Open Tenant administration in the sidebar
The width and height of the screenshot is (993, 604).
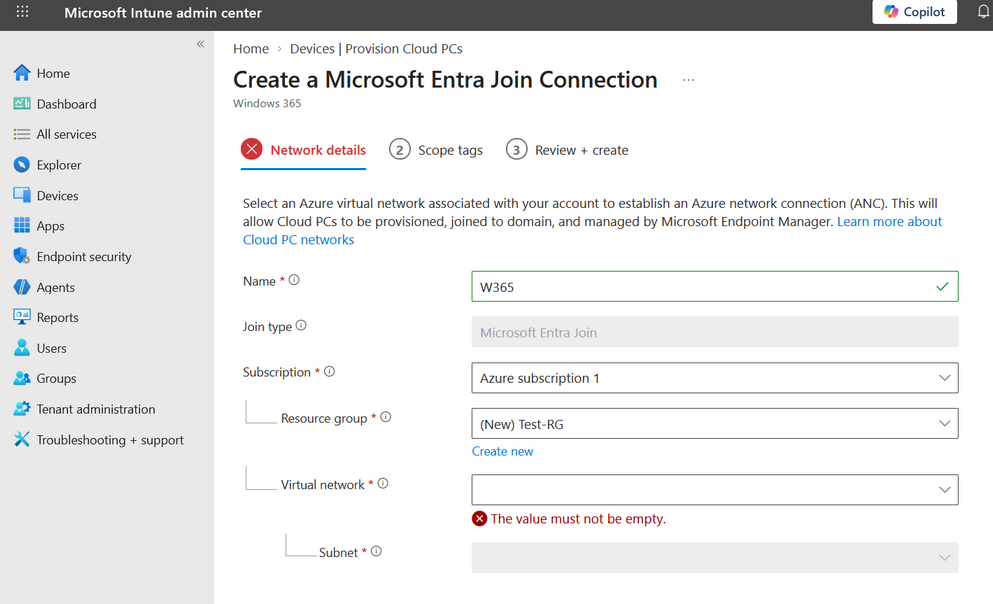point(96,409)
